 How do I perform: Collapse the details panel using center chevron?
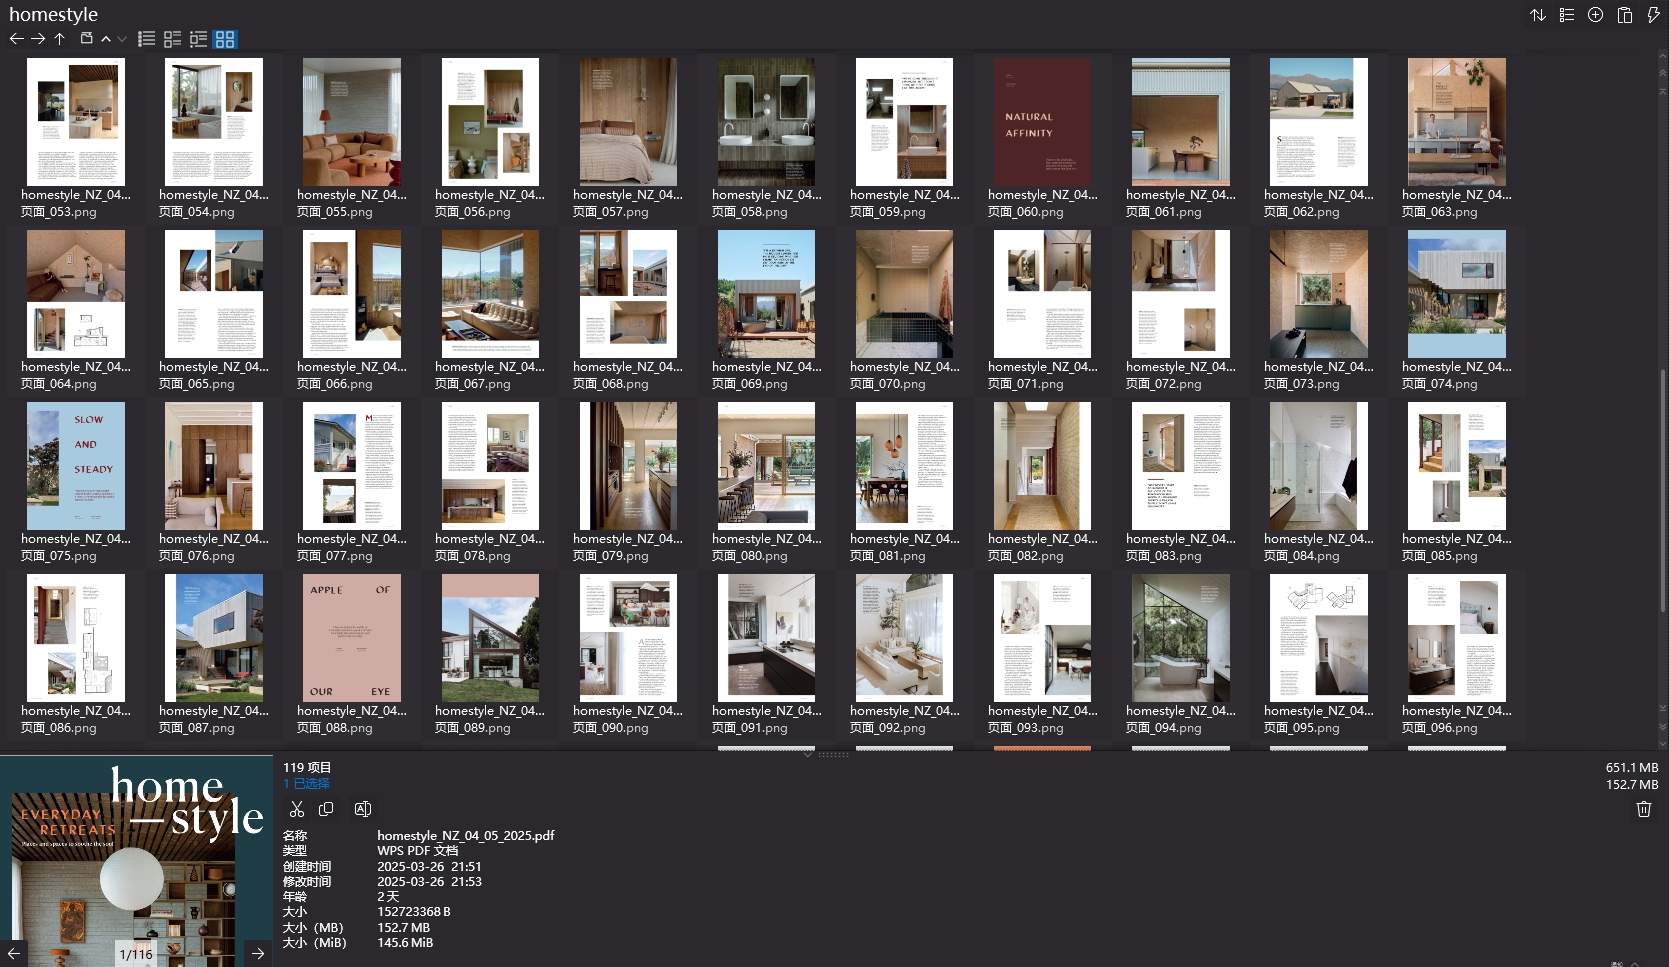click(x=808, y=754)
